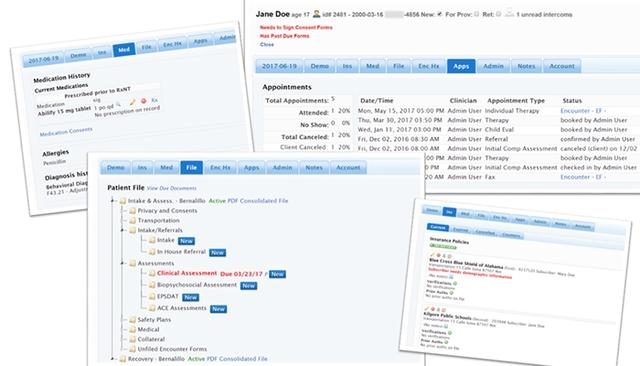Open Consolidated File link for Intake & Assess.

pos(264,201)
